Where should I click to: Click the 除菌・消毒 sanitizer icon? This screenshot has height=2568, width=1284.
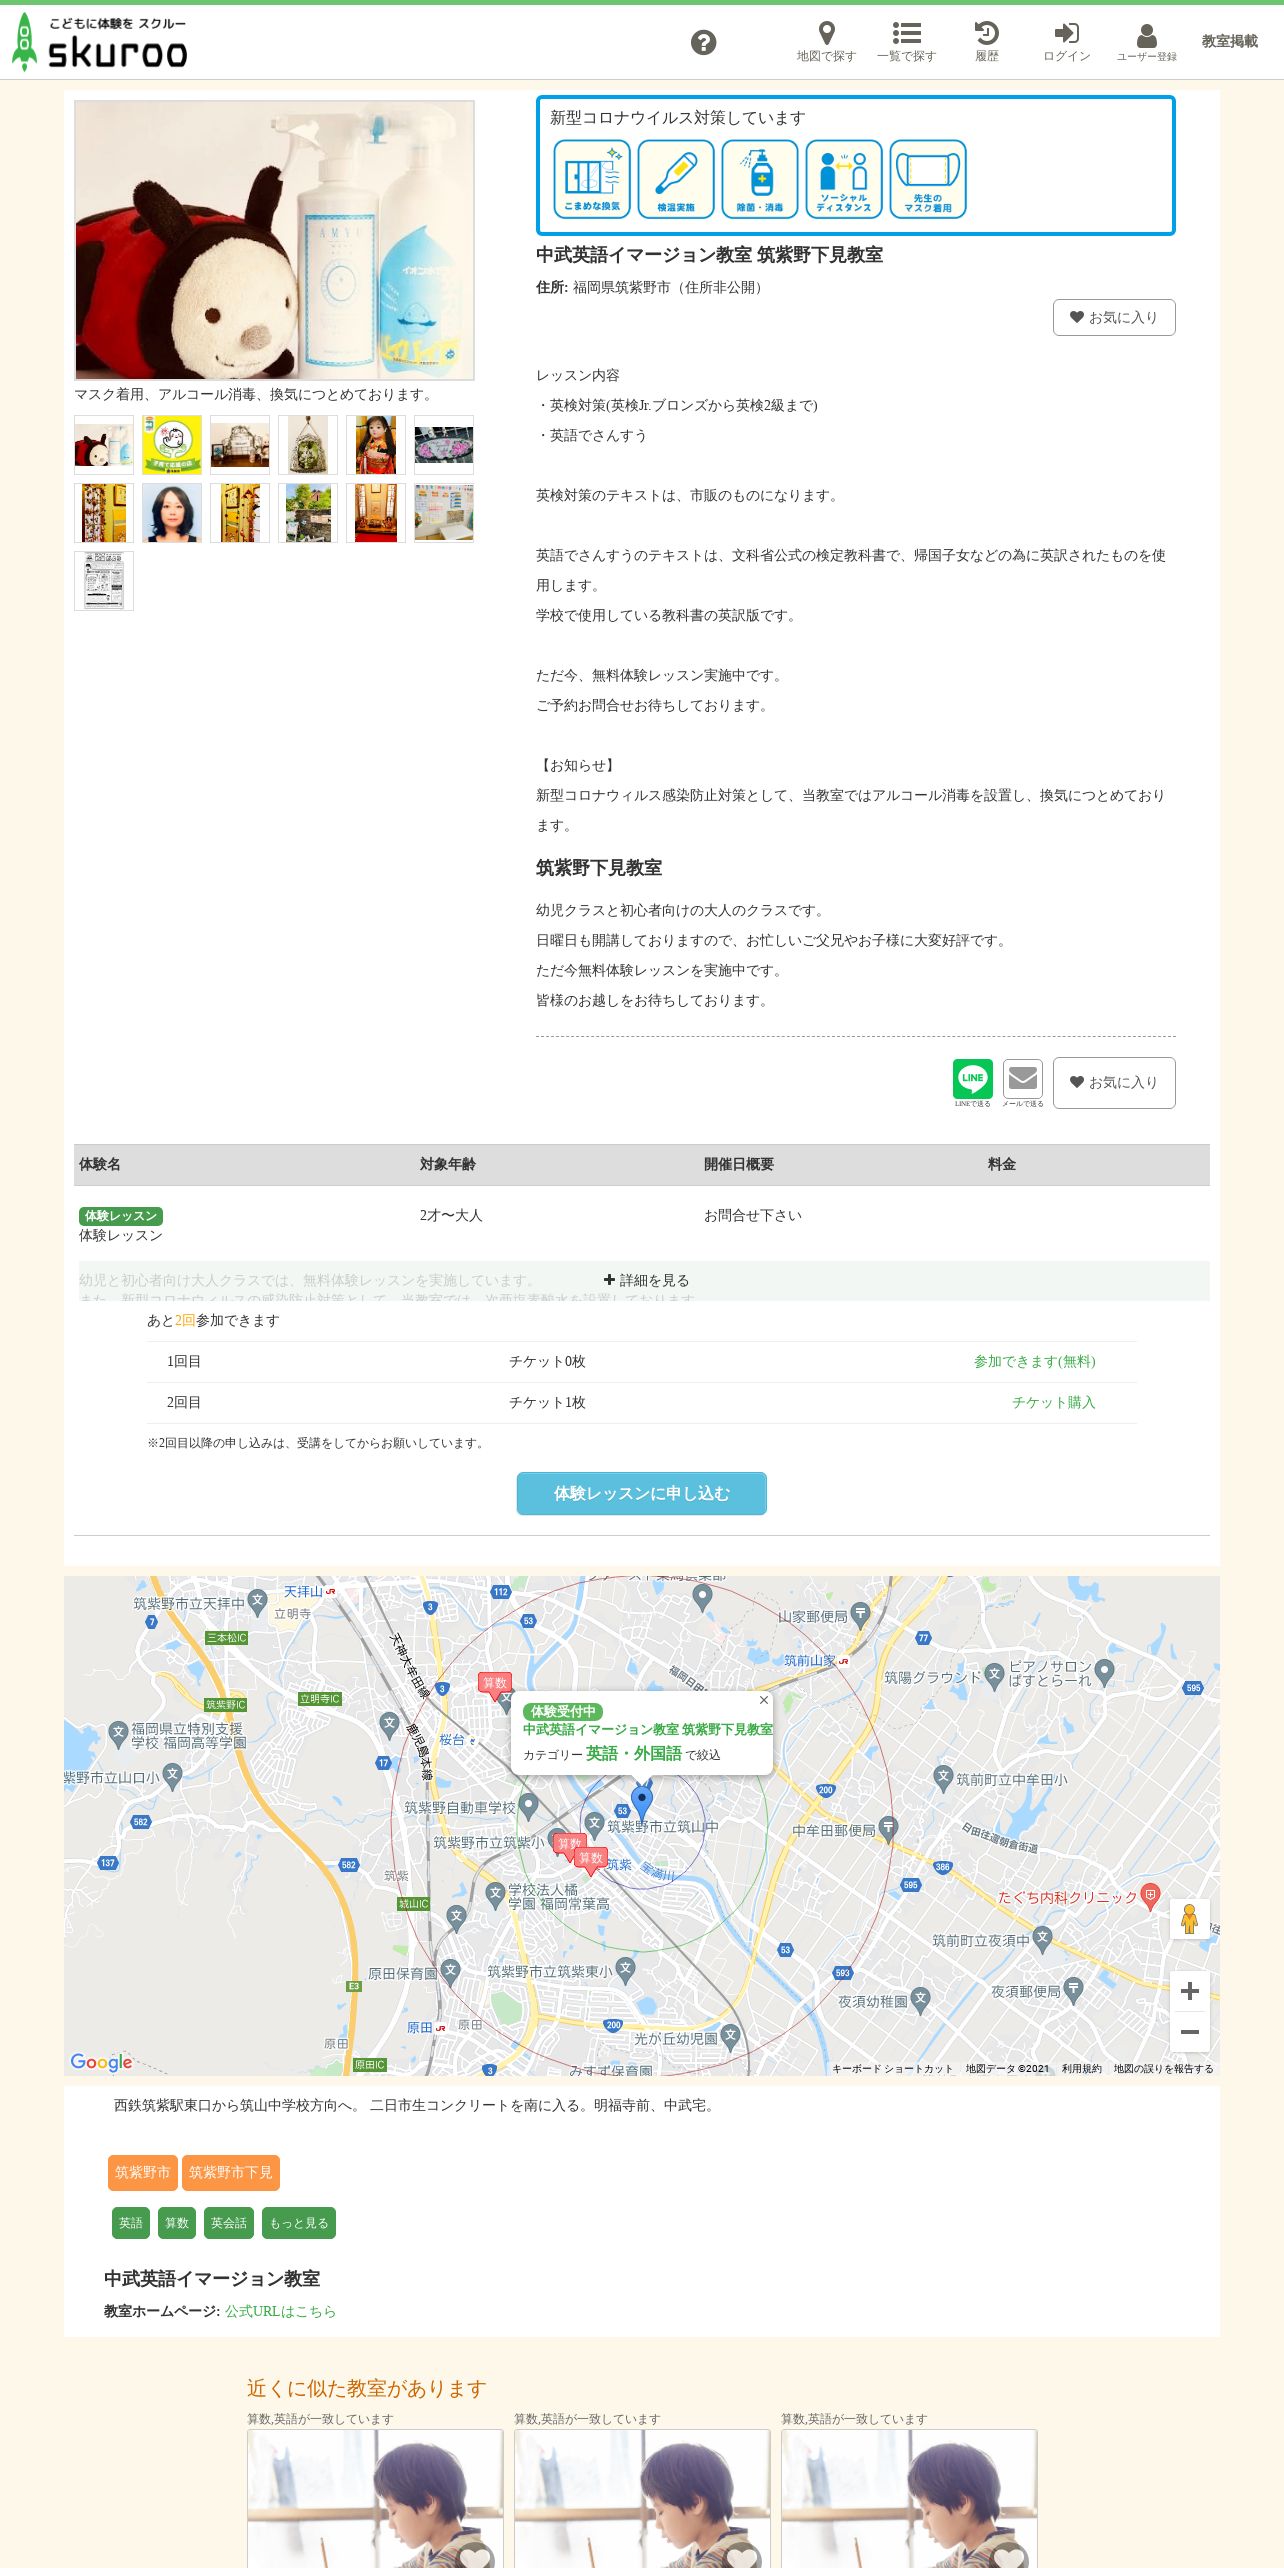(x=760, y=179)
